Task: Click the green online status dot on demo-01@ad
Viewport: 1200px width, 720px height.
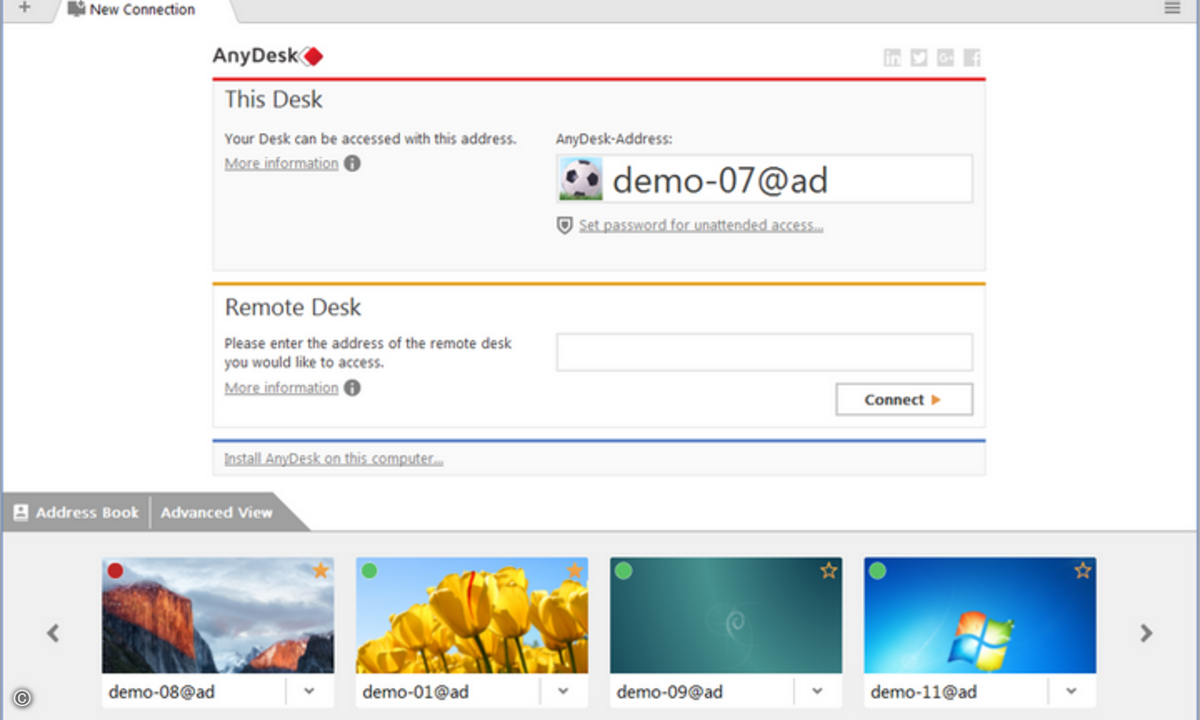Action: (x=369, y=571)
